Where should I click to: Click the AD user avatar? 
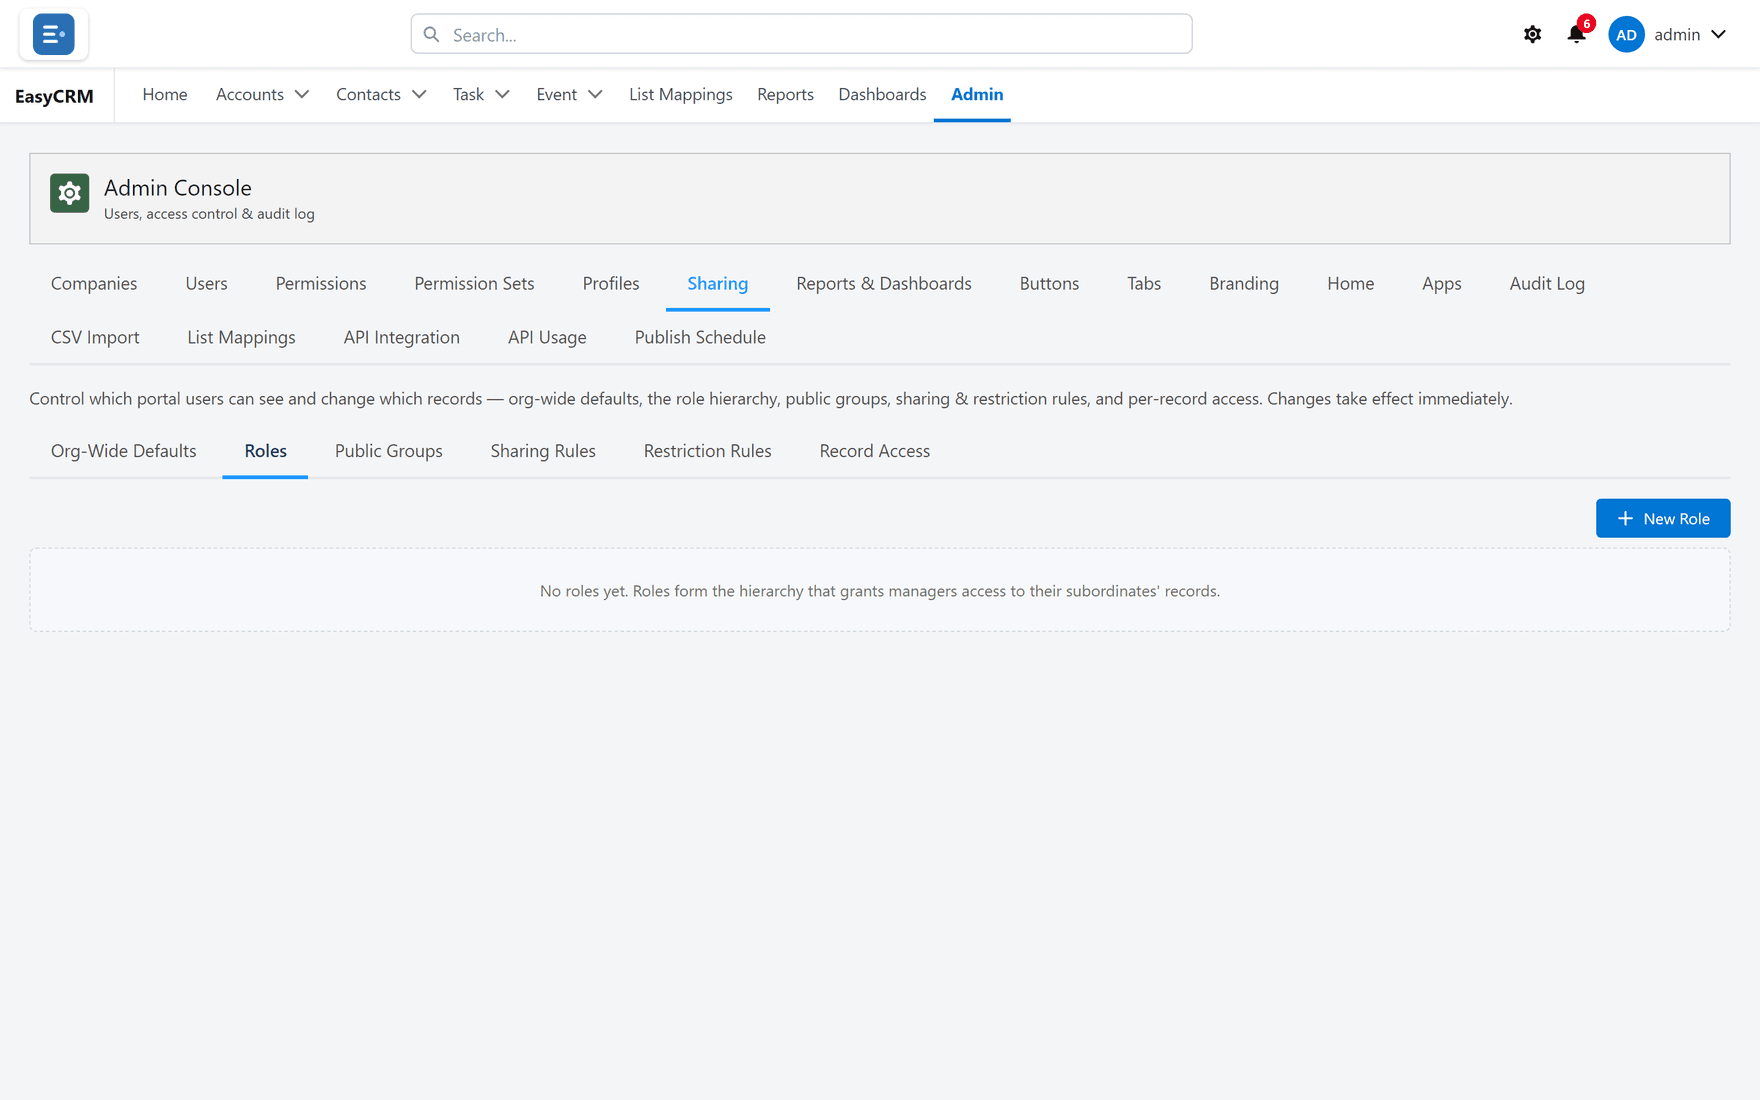(1626, 35)
